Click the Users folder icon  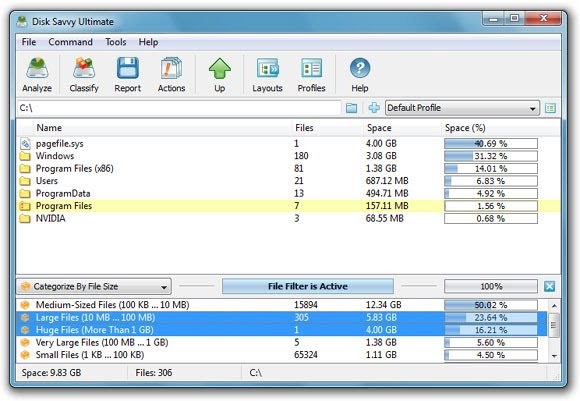tap(25, 181)
